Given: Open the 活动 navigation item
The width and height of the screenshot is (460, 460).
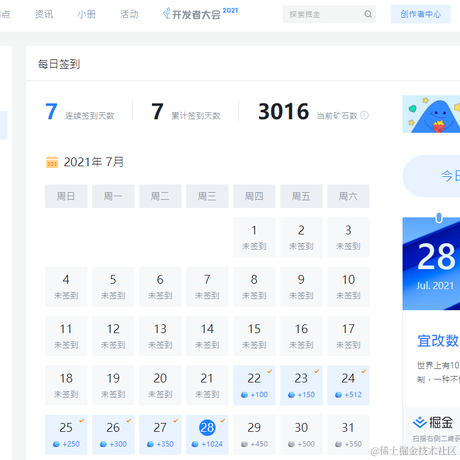Looking at the screenshot, I should pos(129,14).
